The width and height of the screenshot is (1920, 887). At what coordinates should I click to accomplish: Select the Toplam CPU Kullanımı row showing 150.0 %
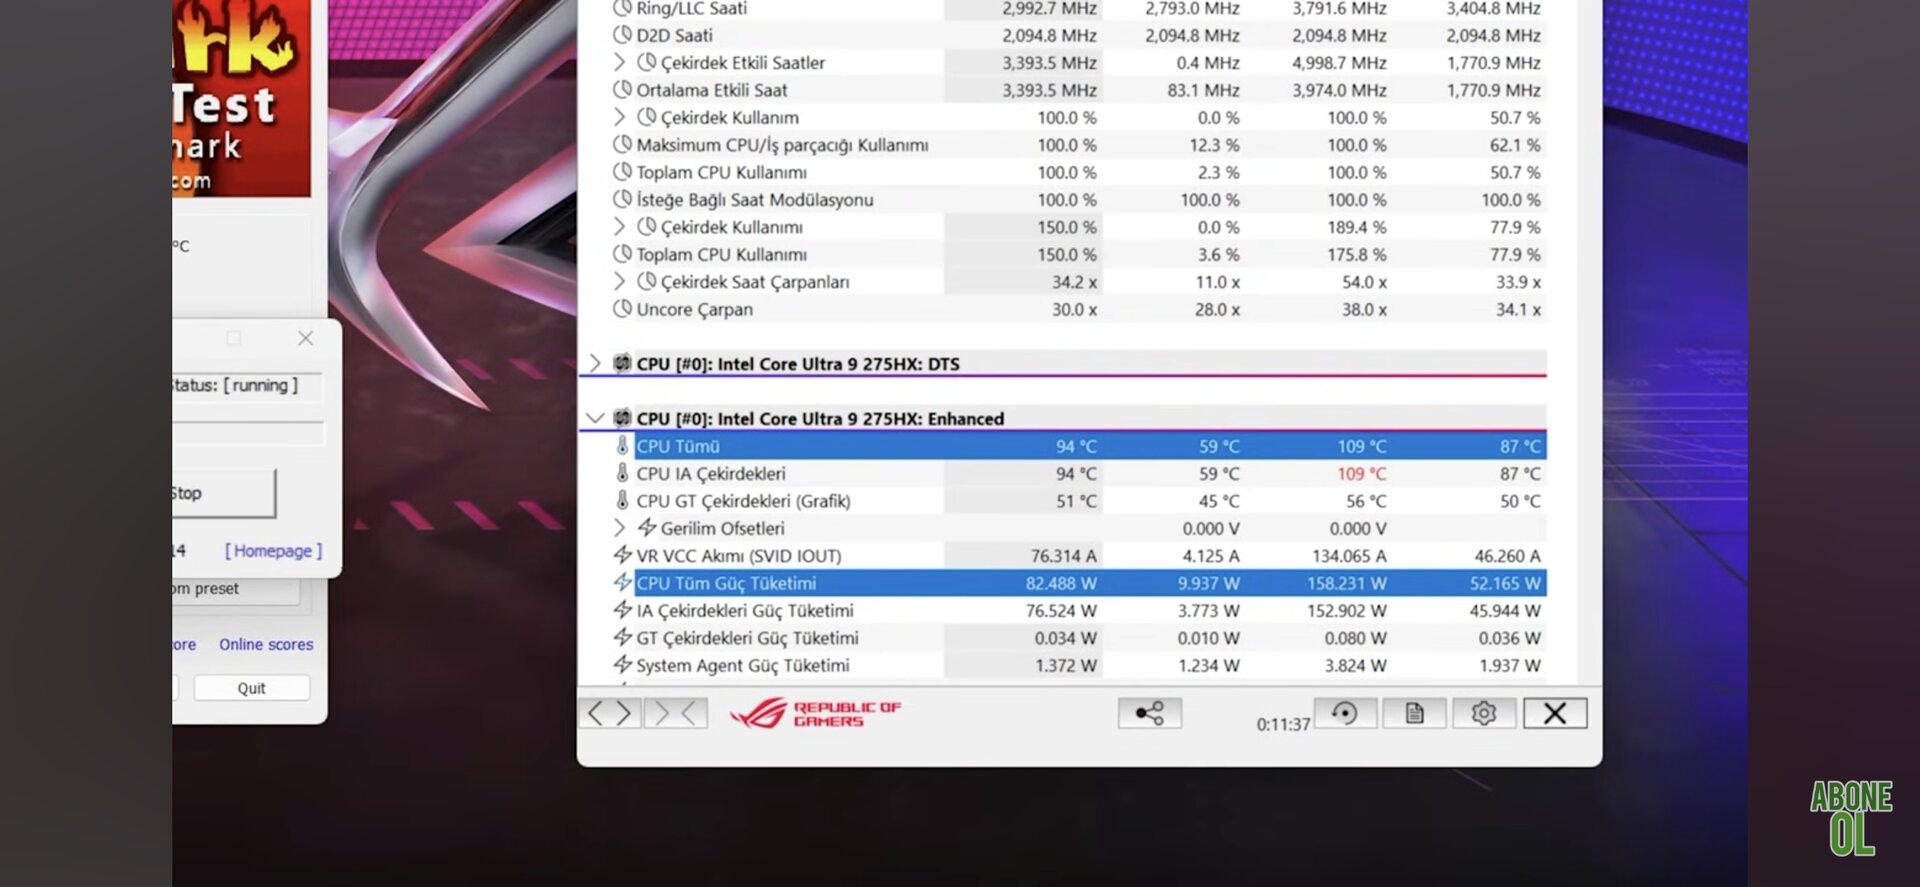[x=1078, y=254]
